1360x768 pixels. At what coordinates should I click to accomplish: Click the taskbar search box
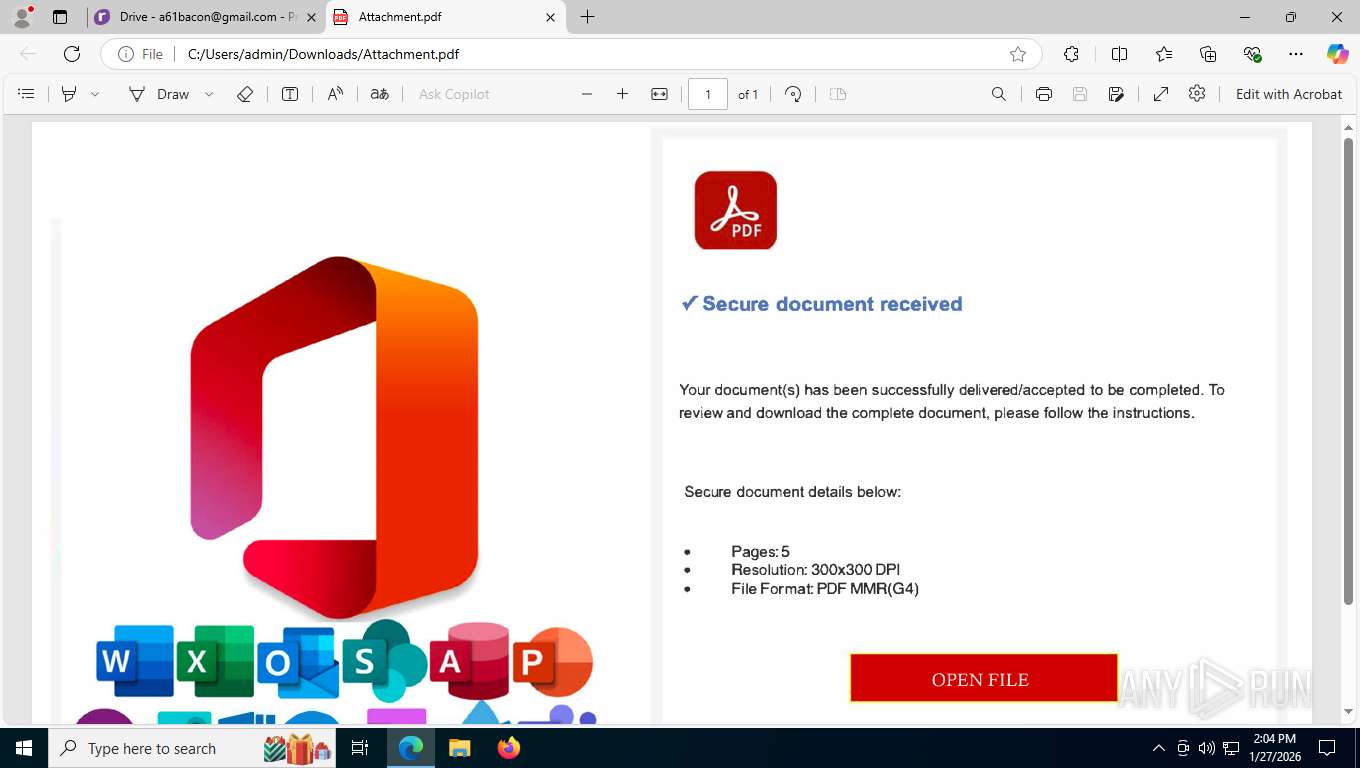click(x=194, y=748)
